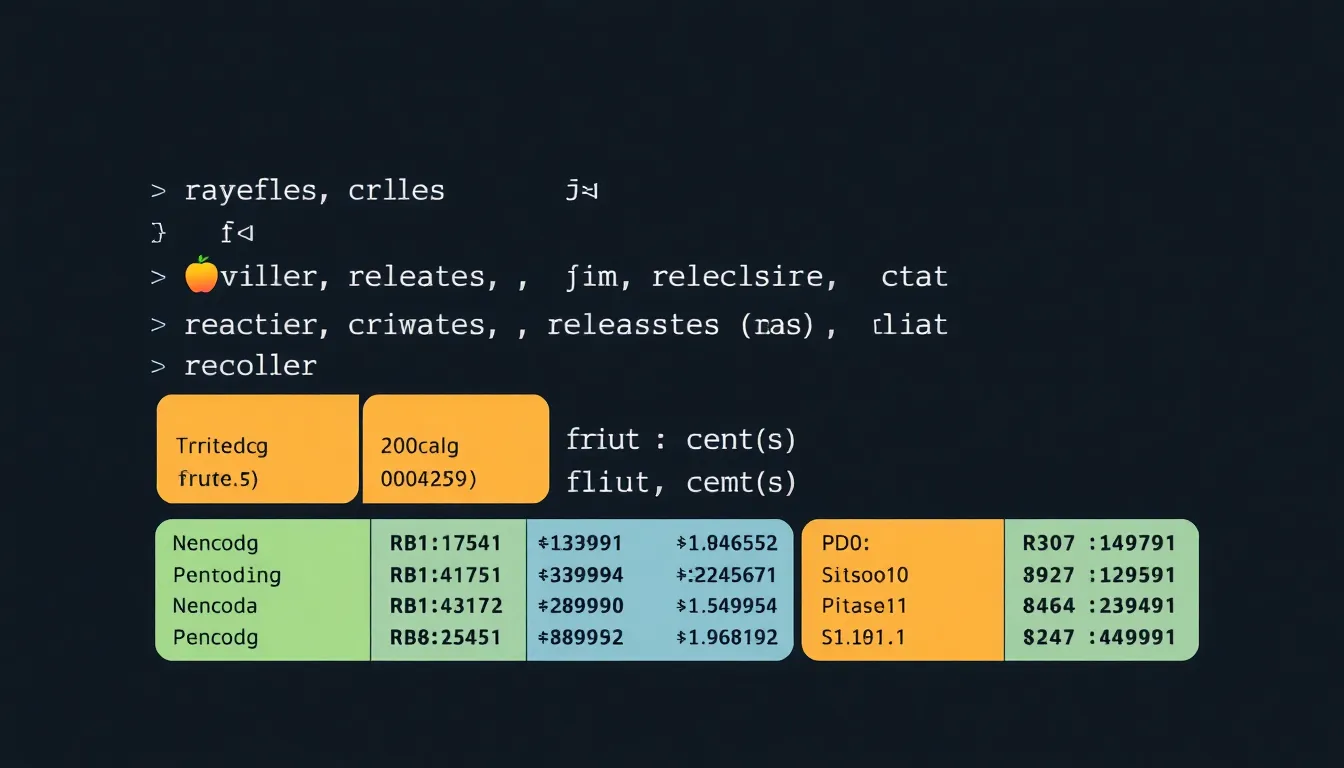Click the small box glyph before liat
The height and width of the screenshot is (768, 1344).
pyautogui.click(x=877, y=325)
